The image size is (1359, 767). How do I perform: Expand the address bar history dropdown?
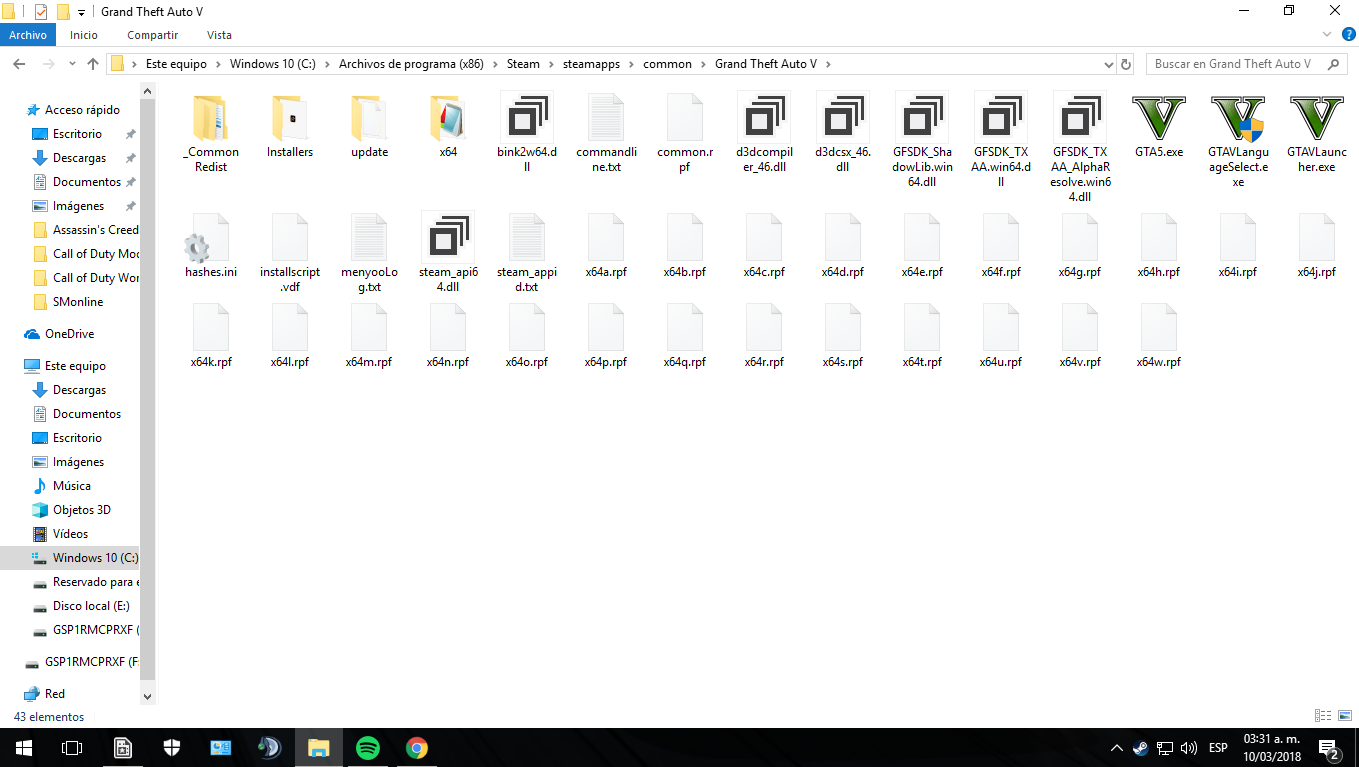tap(1107, 64)
